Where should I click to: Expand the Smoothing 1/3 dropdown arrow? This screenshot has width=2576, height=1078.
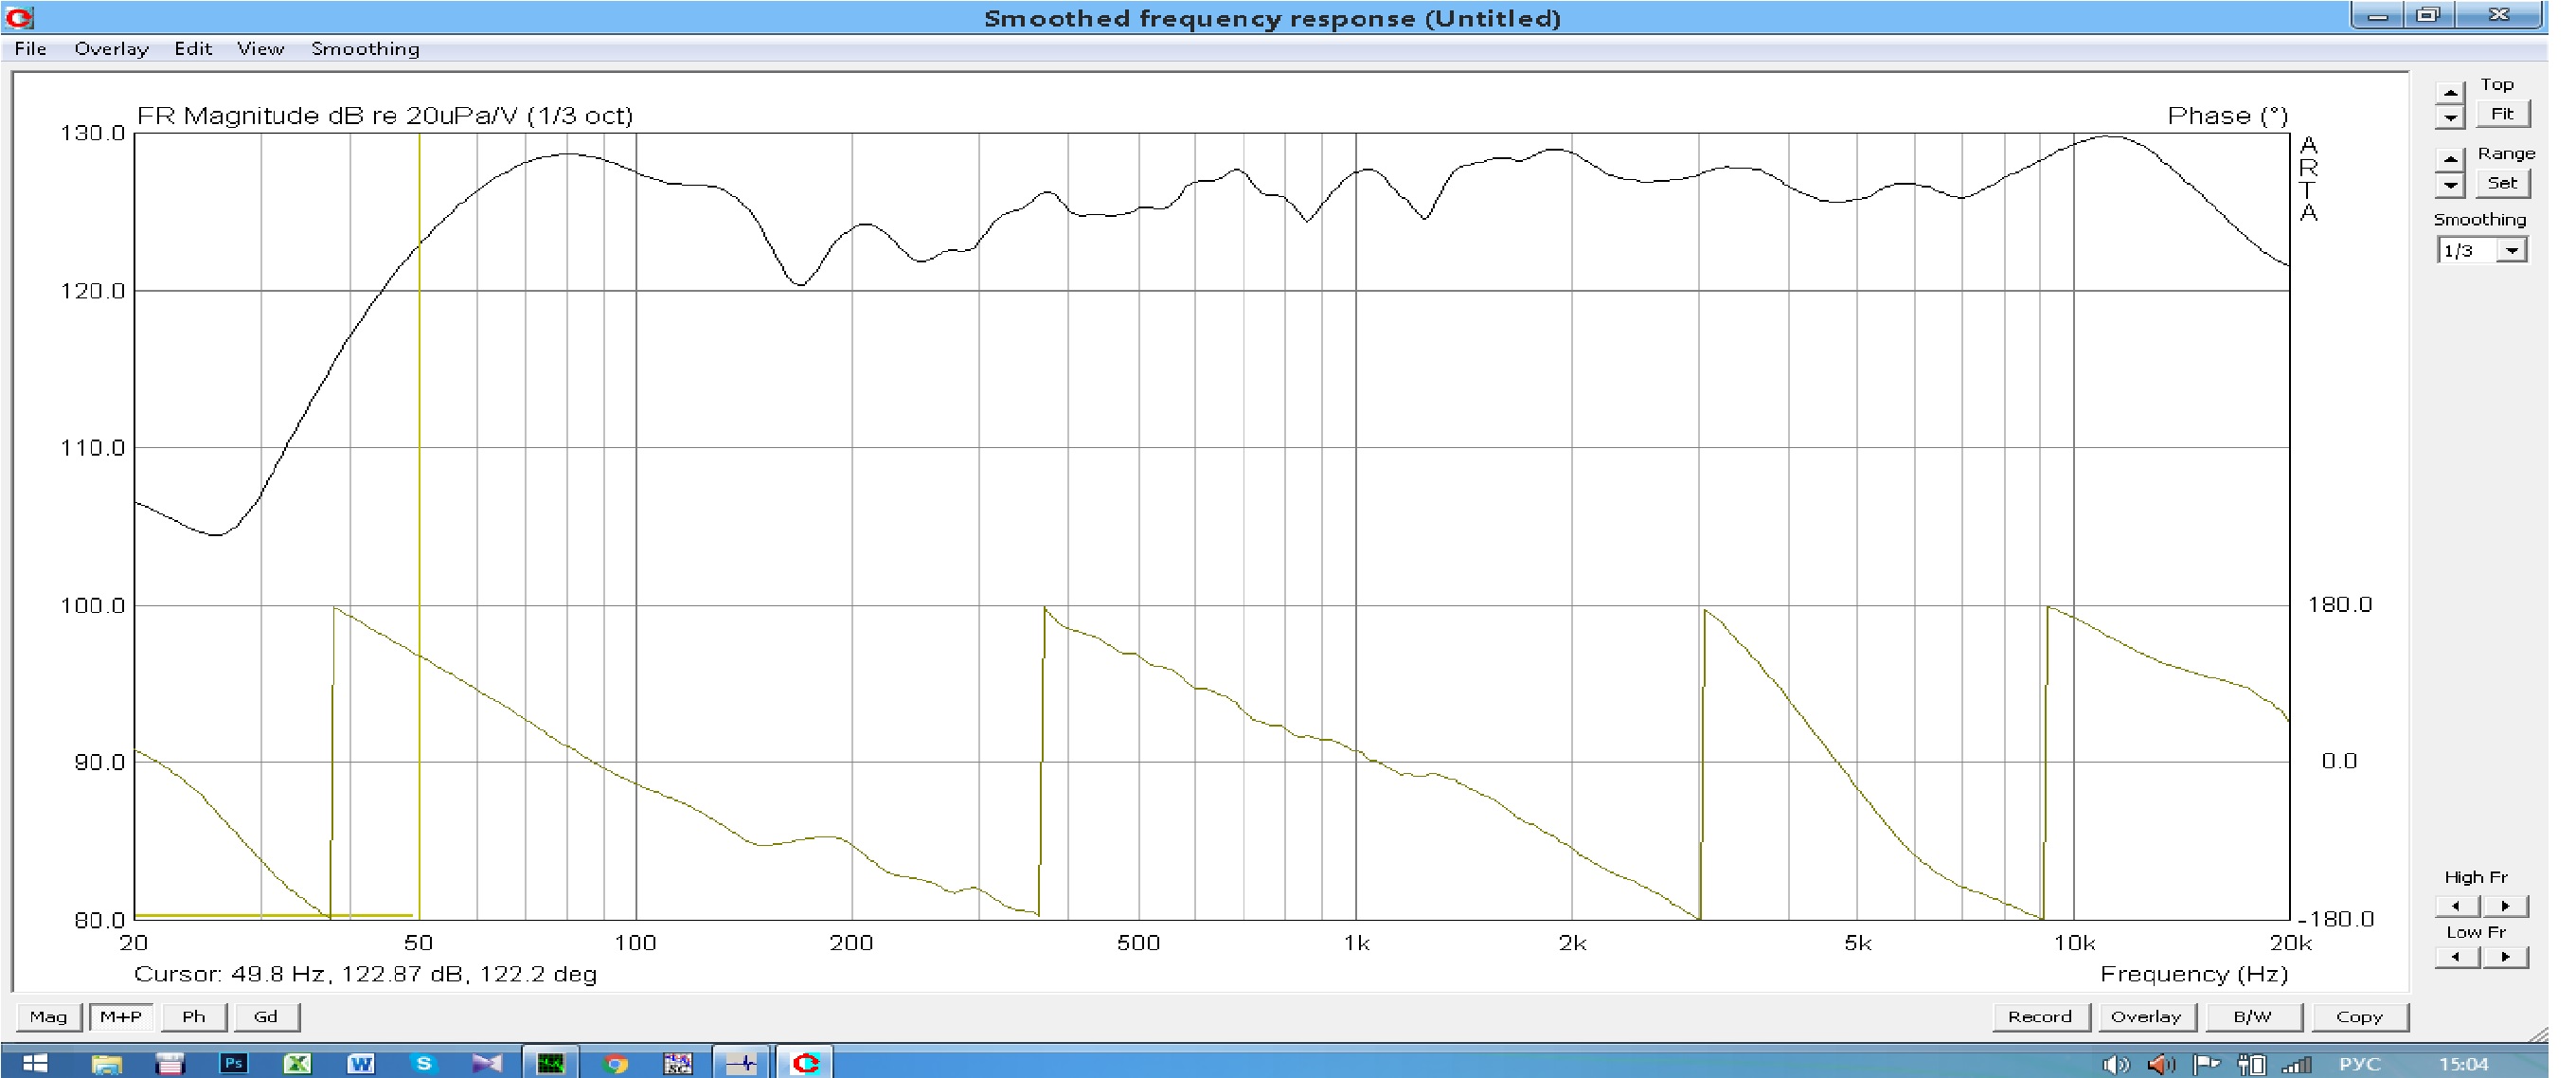(2511, 251)
